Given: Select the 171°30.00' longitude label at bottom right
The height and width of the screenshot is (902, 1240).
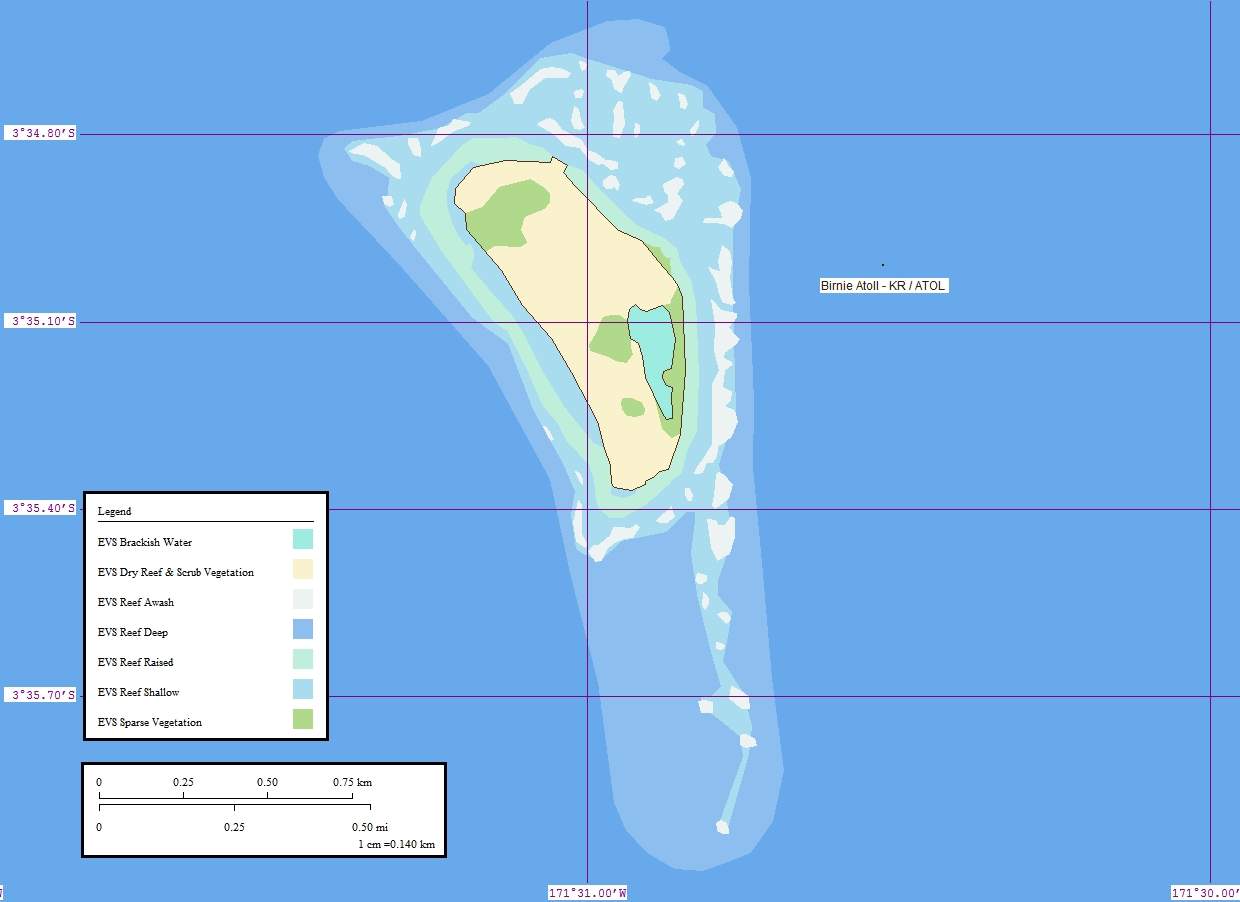Looking at the screenshot, I should [x=1204, y=893].
